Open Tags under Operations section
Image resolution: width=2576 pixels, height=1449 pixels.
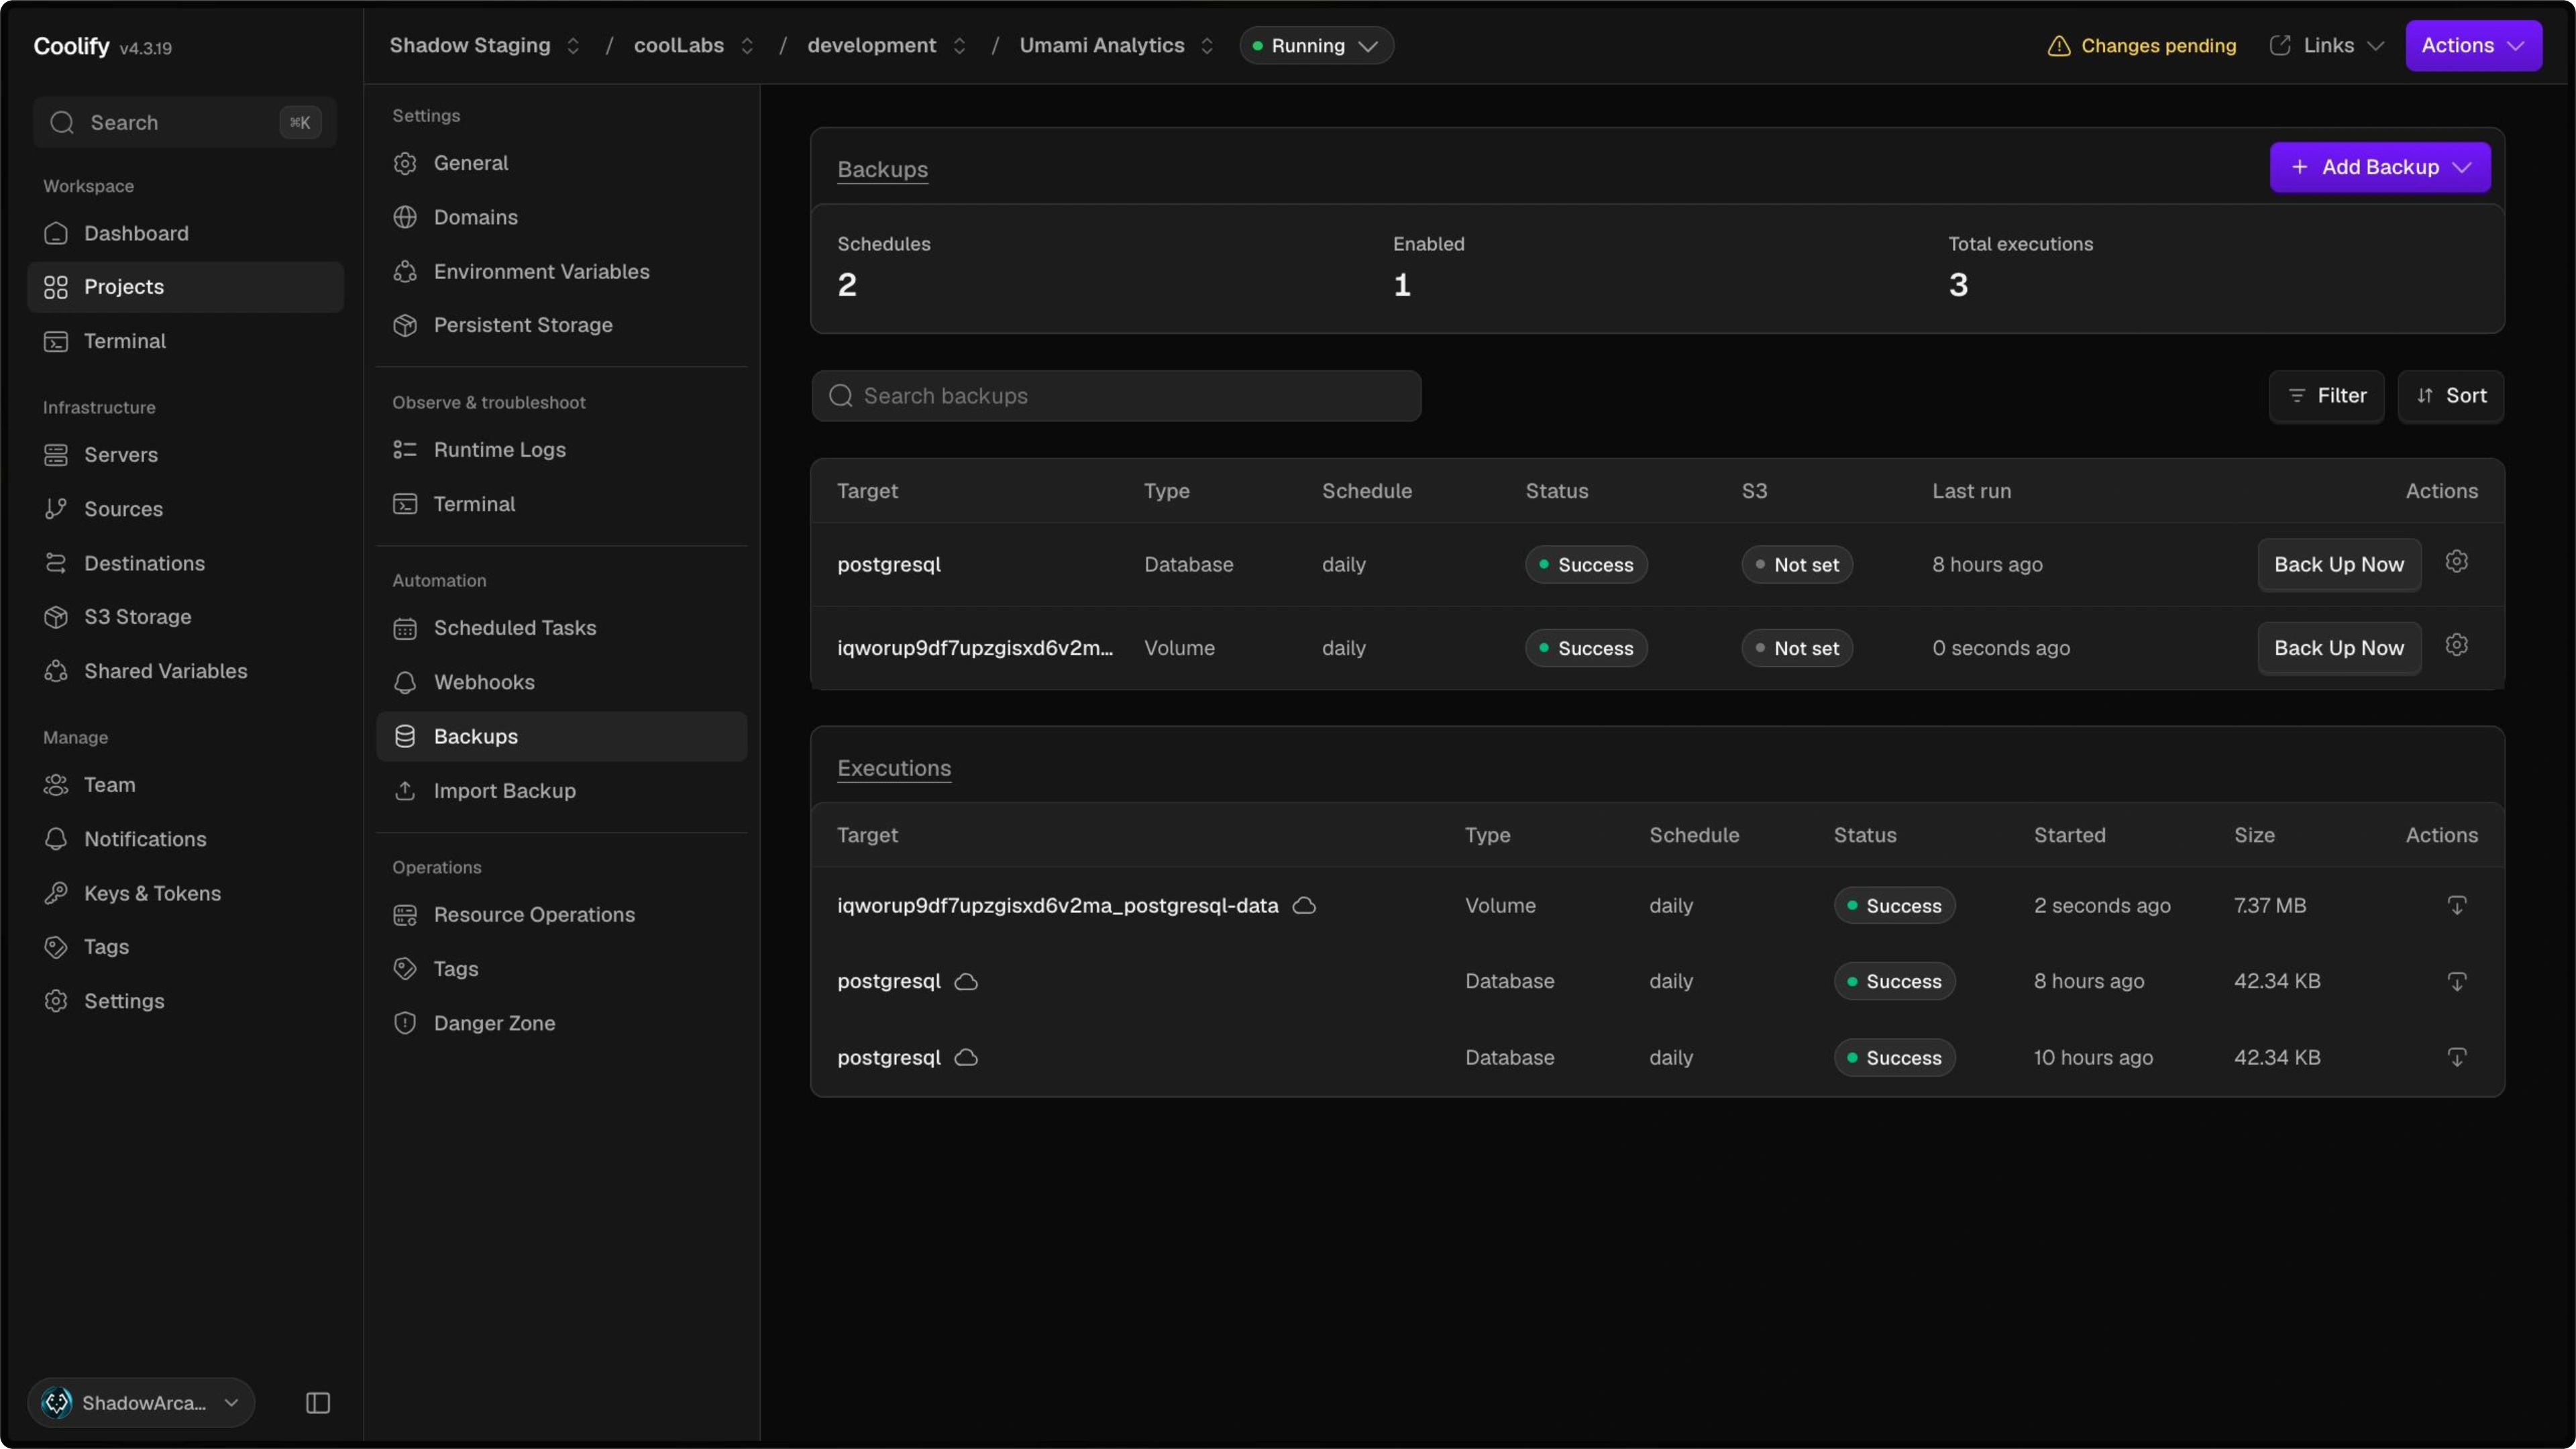point(561,969)
